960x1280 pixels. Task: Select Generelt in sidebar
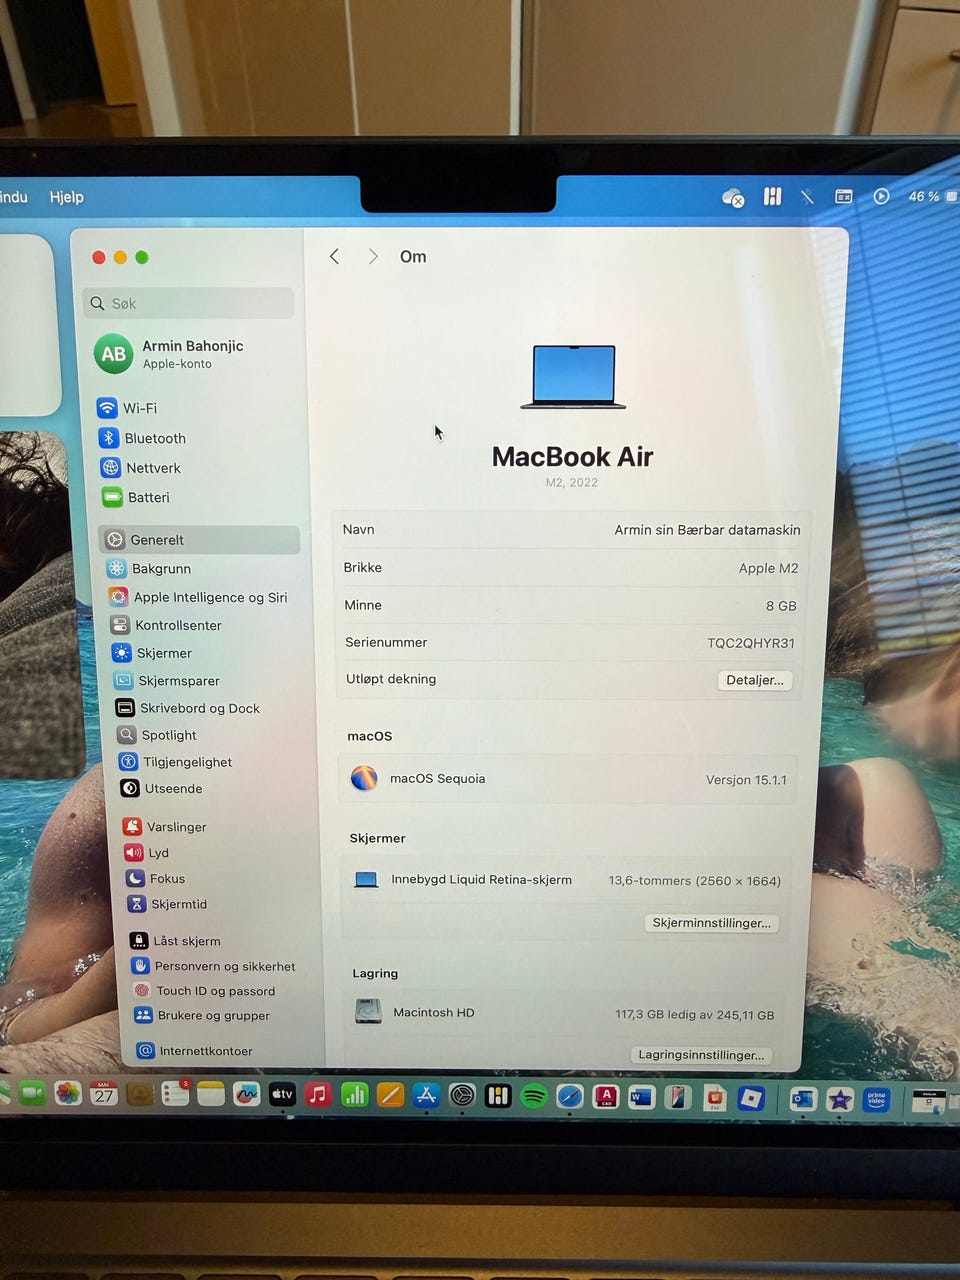(200, 540)
